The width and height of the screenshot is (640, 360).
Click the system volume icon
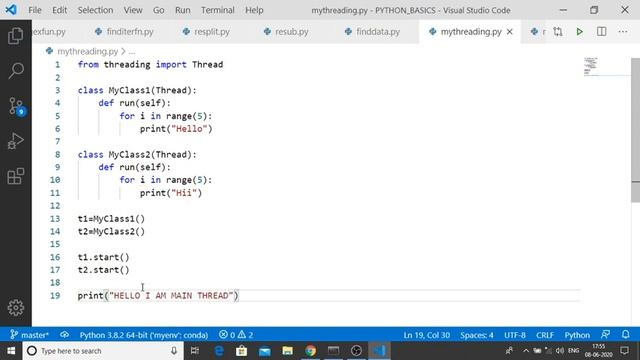coord(560,351)
